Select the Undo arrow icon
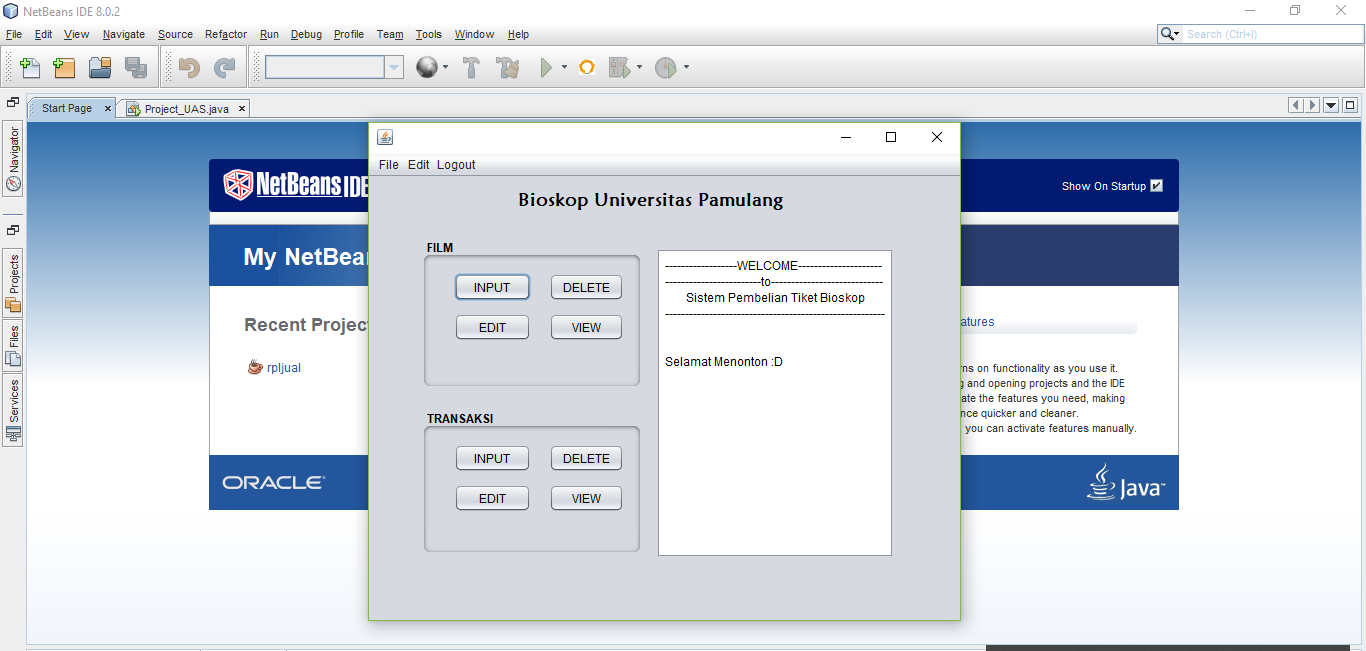This screenshot has height=651, width=1366. [188, 67]
